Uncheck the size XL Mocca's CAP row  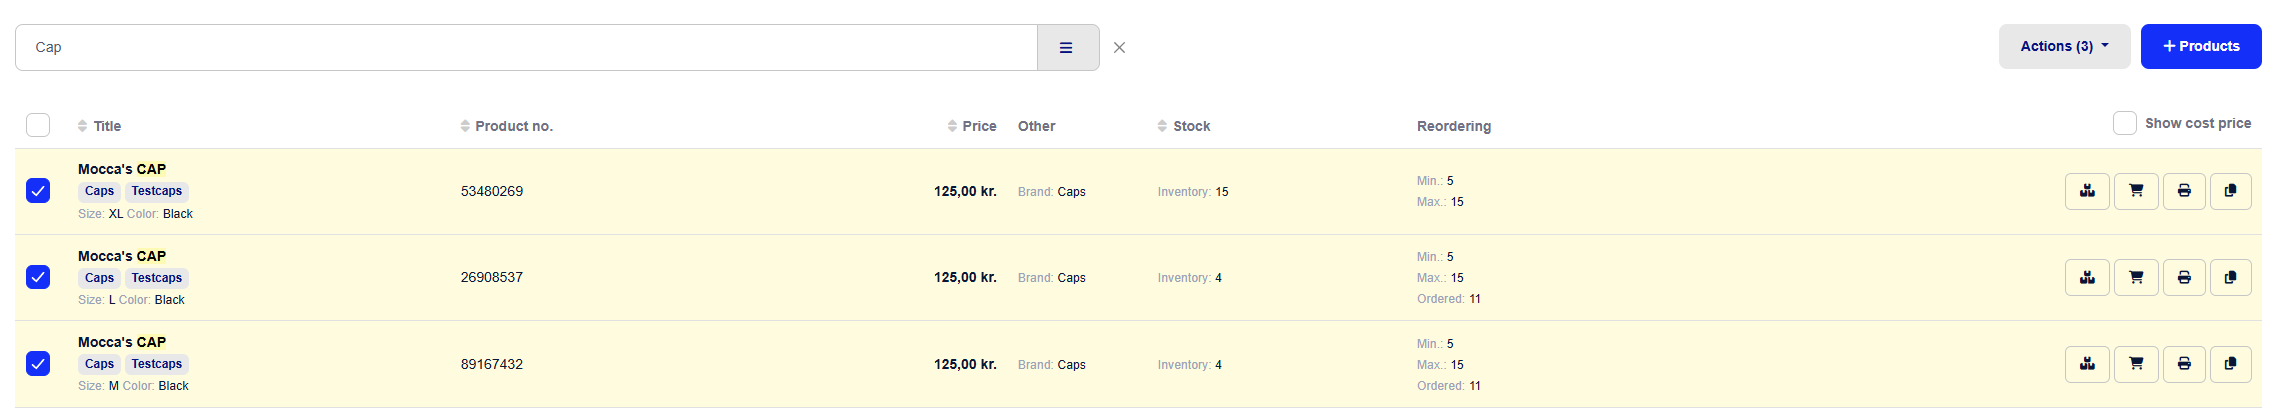38,190
